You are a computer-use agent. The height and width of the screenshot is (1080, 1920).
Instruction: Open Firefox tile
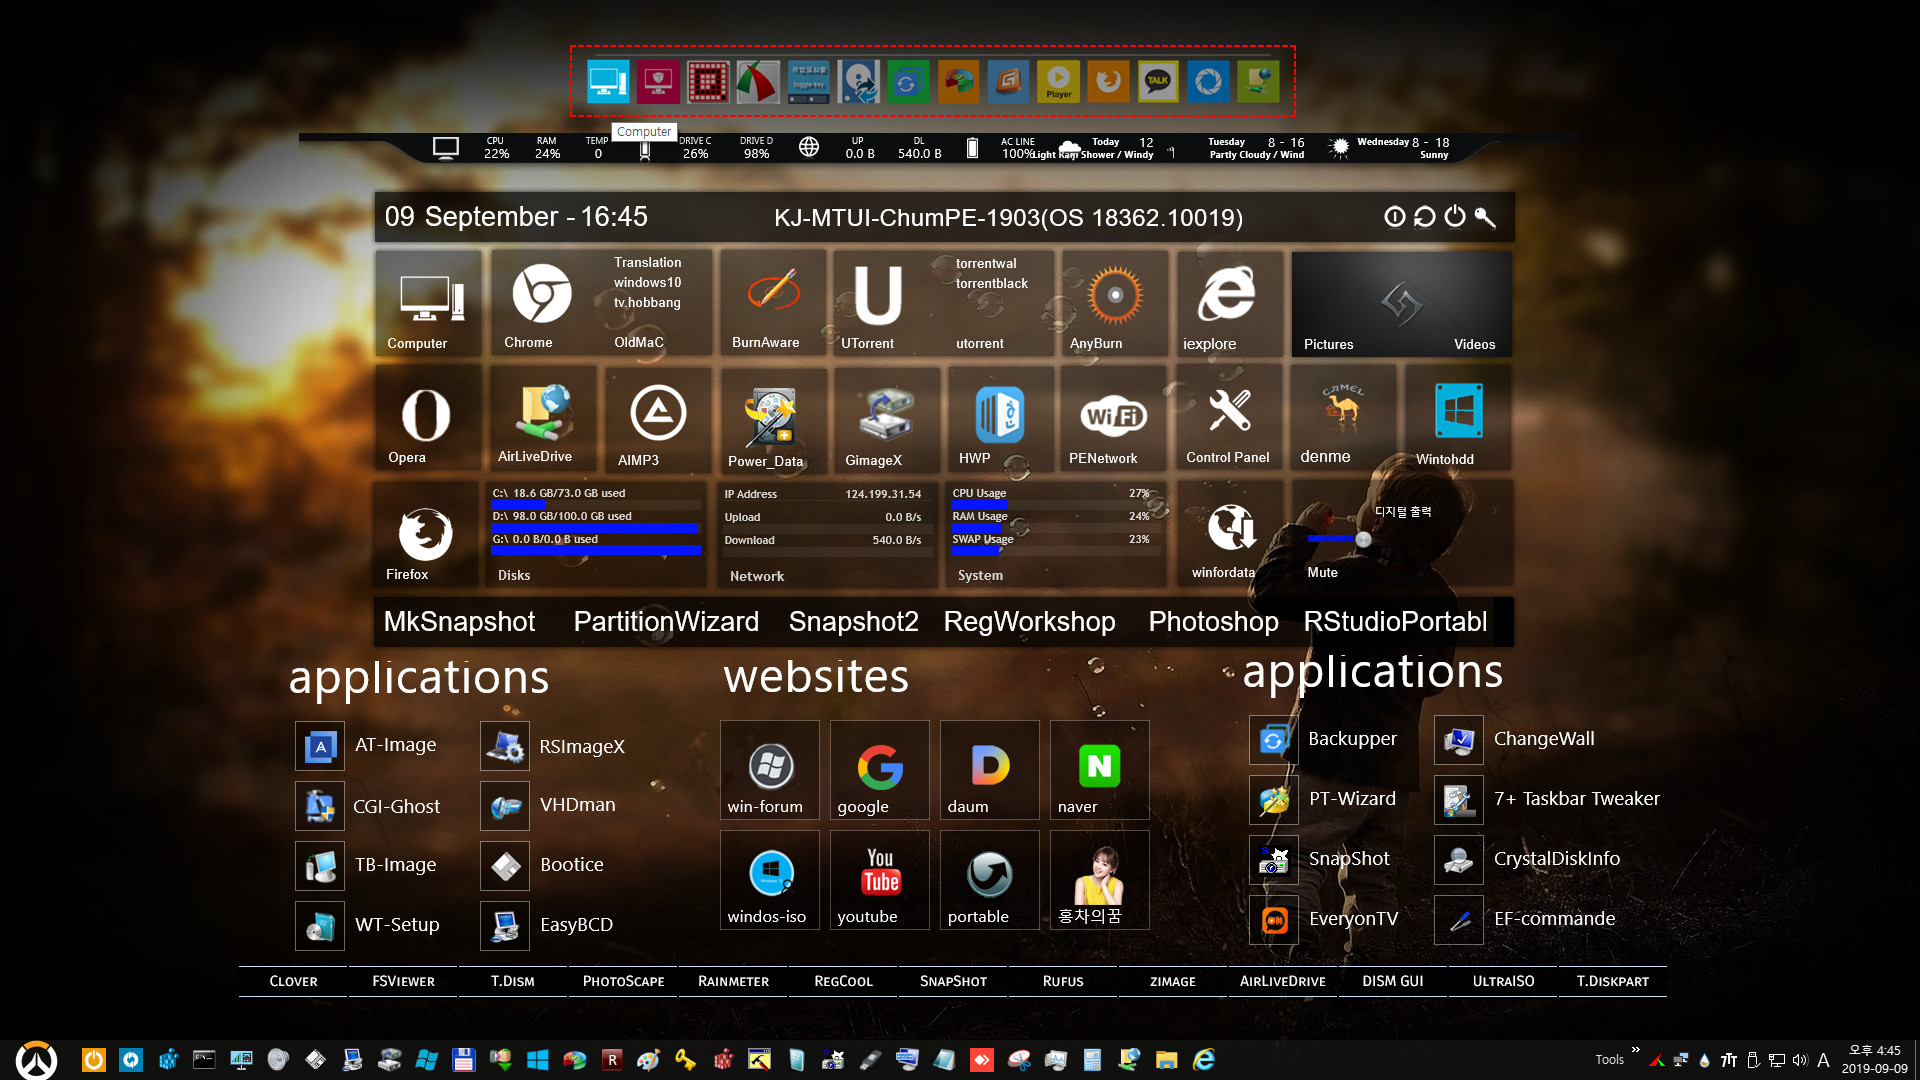click(427, 533)
